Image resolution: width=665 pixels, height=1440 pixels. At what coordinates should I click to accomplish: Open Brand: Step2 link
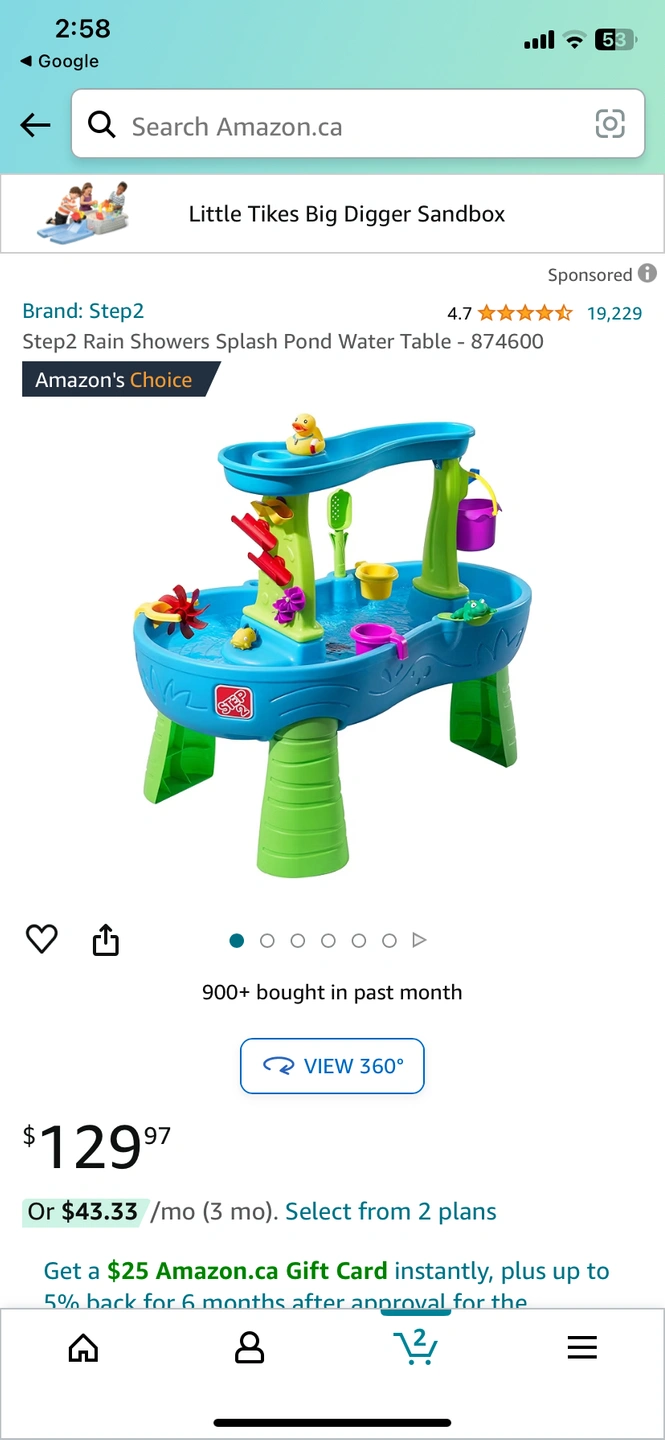coord(83,311)
